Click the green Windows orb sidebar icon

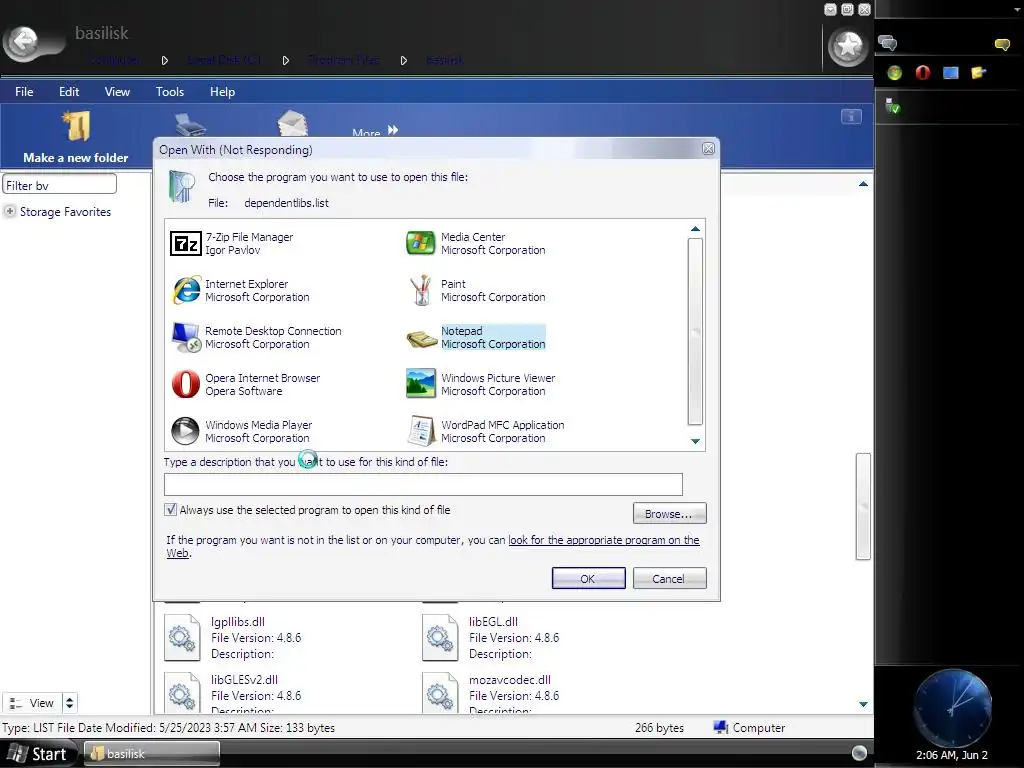click(895, 72)
